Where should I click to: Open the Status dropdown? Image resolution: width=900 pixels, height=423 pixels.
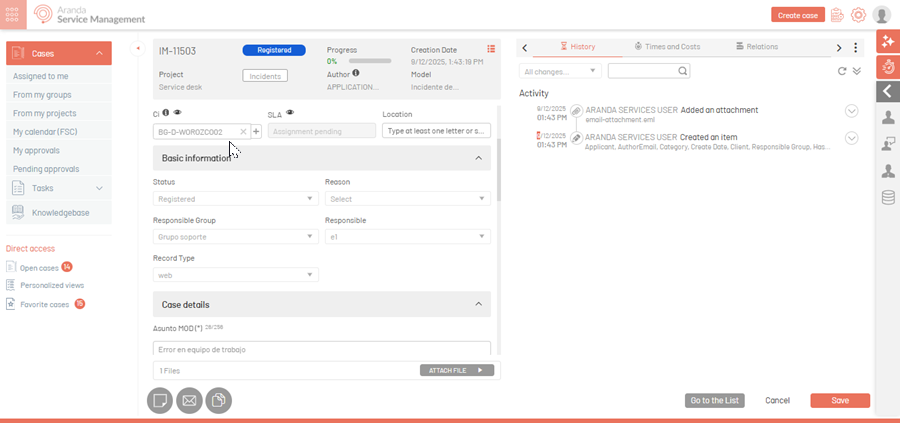pos(235,199)
